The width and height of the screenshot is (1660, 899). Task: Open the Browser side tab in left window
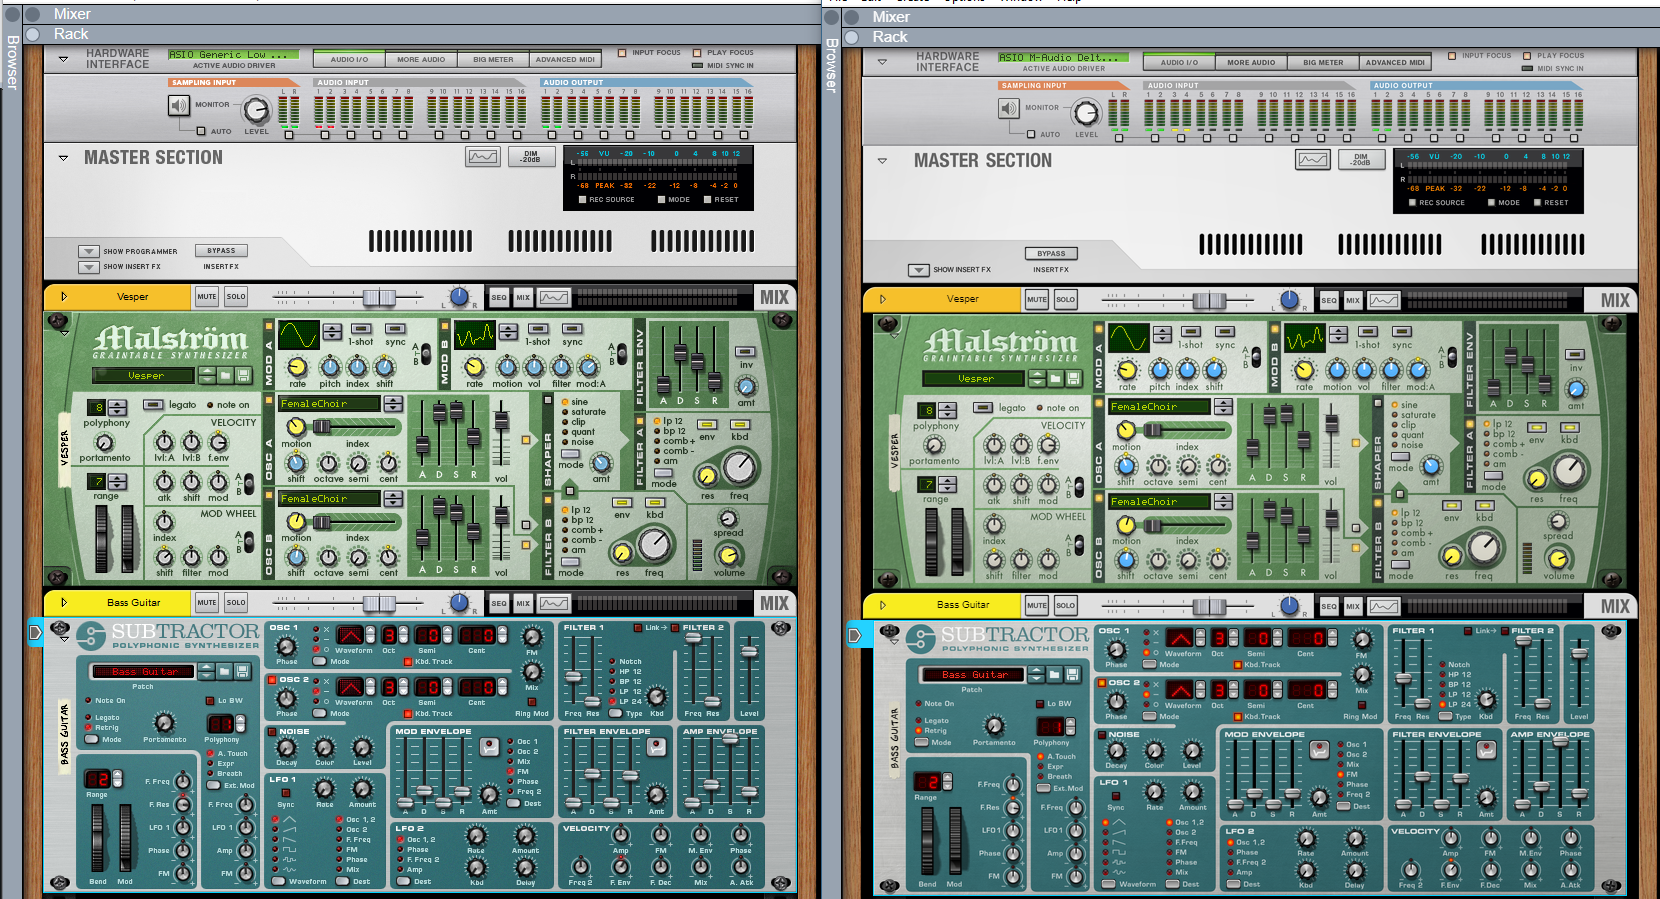click(12, 62)
